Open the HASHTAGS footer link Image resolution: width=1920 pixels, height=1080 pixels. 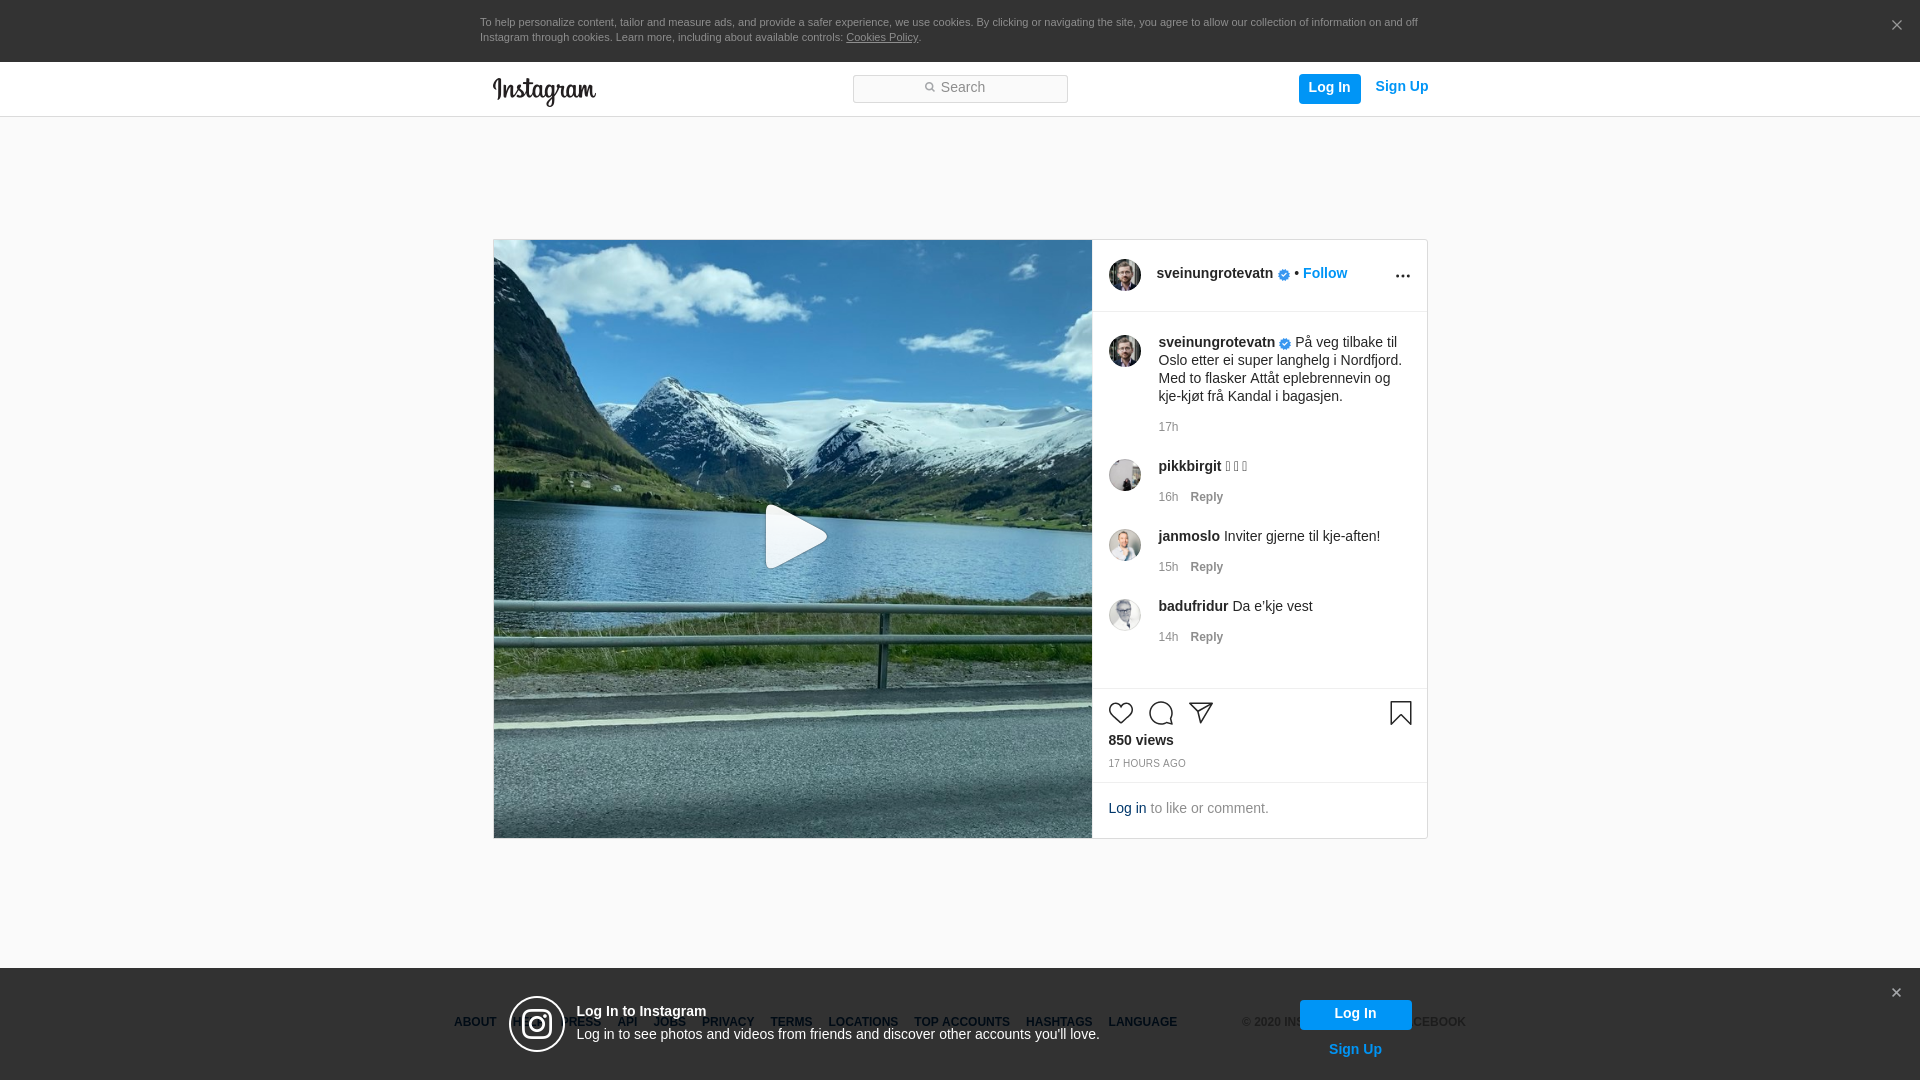tap(1058, 1022)
